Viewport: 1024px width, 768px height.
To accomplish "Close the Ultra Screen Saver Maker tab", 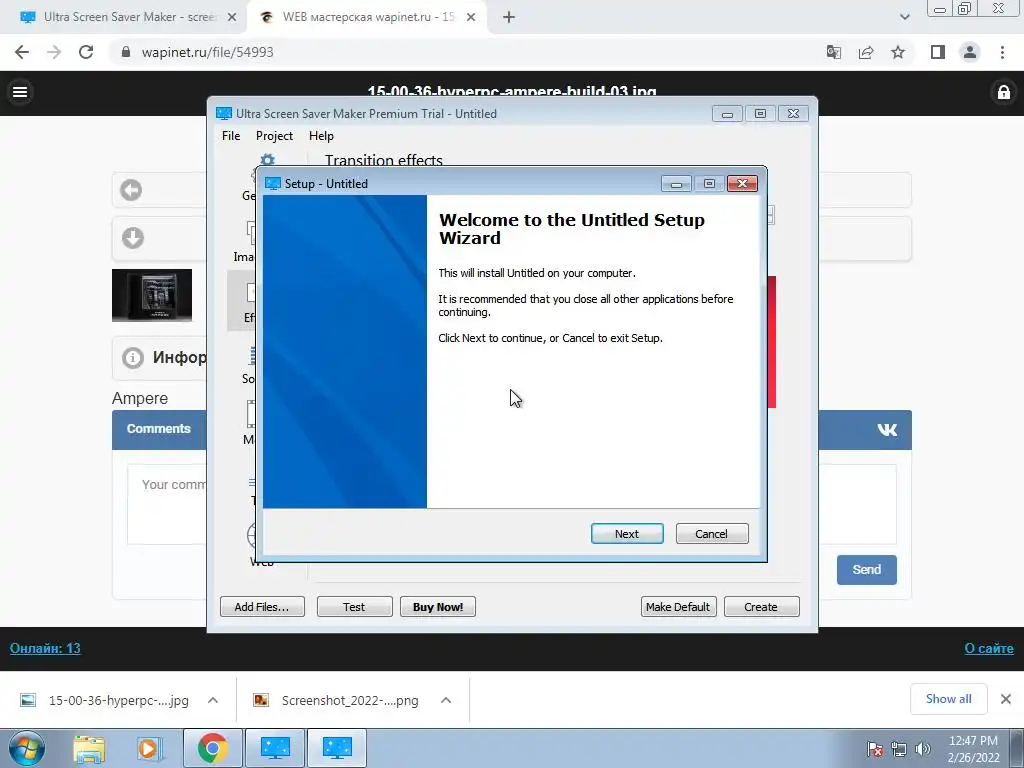I will click(x=232, y=18).
